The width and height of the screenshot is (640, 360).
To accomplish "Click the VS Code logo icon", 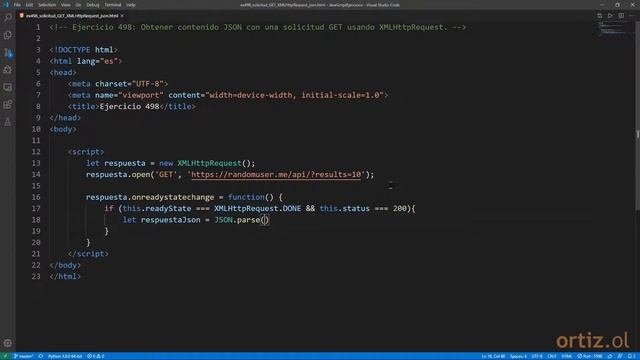I will 6,4.
